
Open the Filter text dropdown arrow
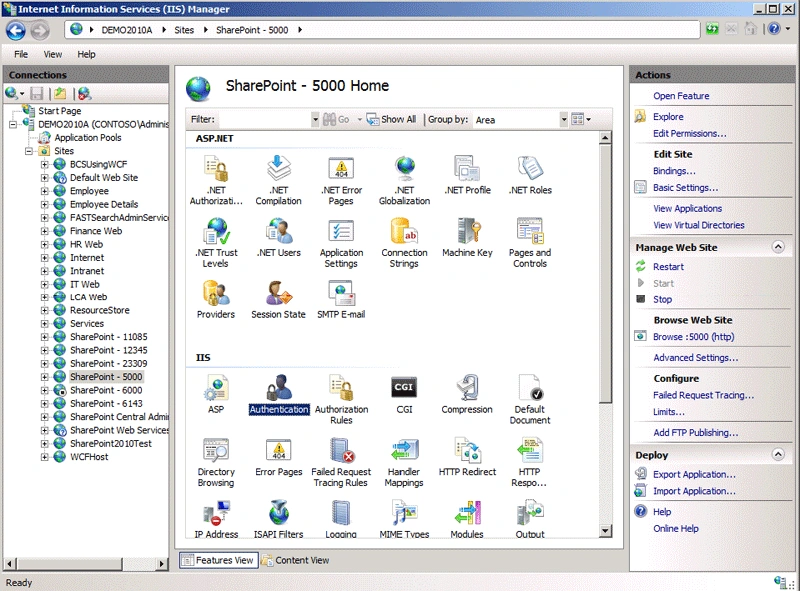coord(315,119)
